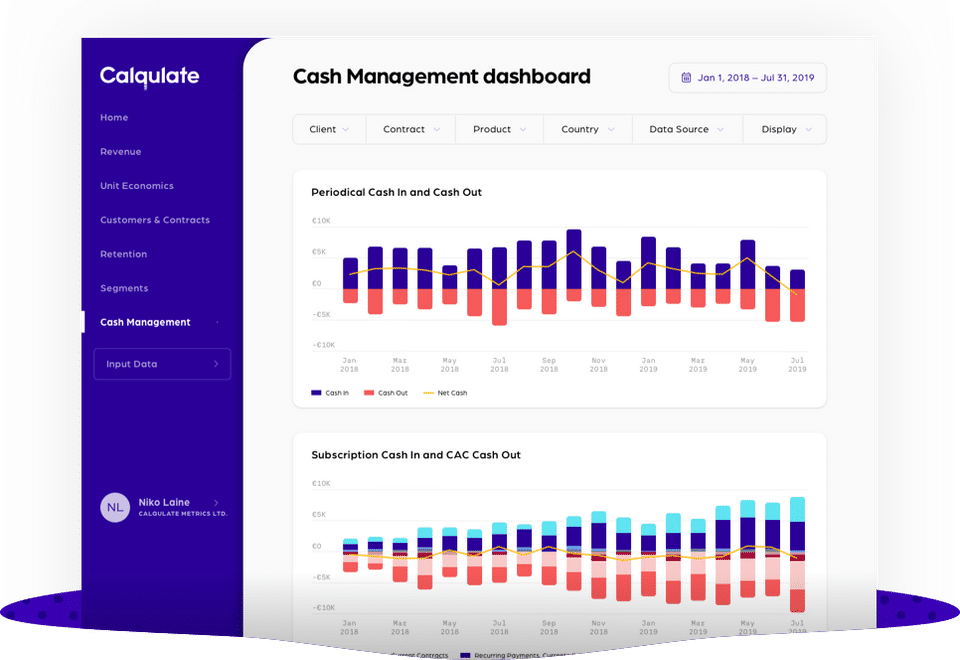Image resolution: width=960 pixels, height=660 pixels.
Task: Click the arrow inside Input Data button
Action: (x=216, y=364)
